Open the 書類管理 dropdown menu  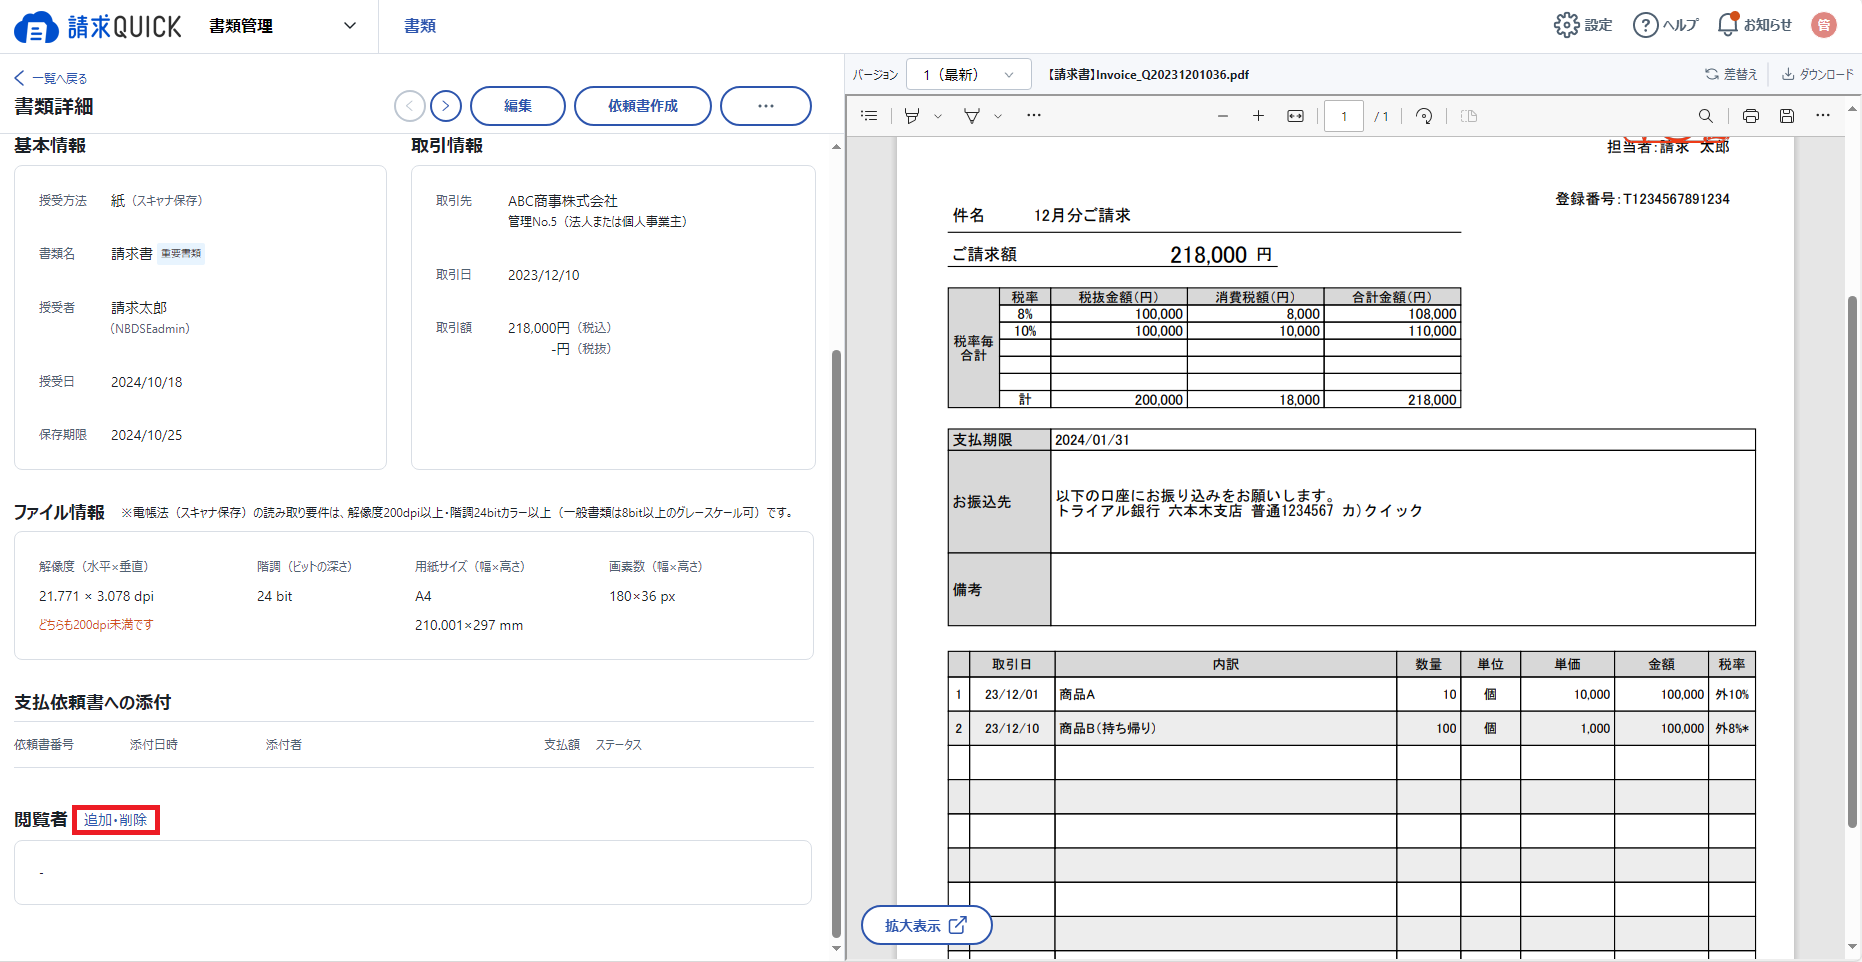coord(283,26)
